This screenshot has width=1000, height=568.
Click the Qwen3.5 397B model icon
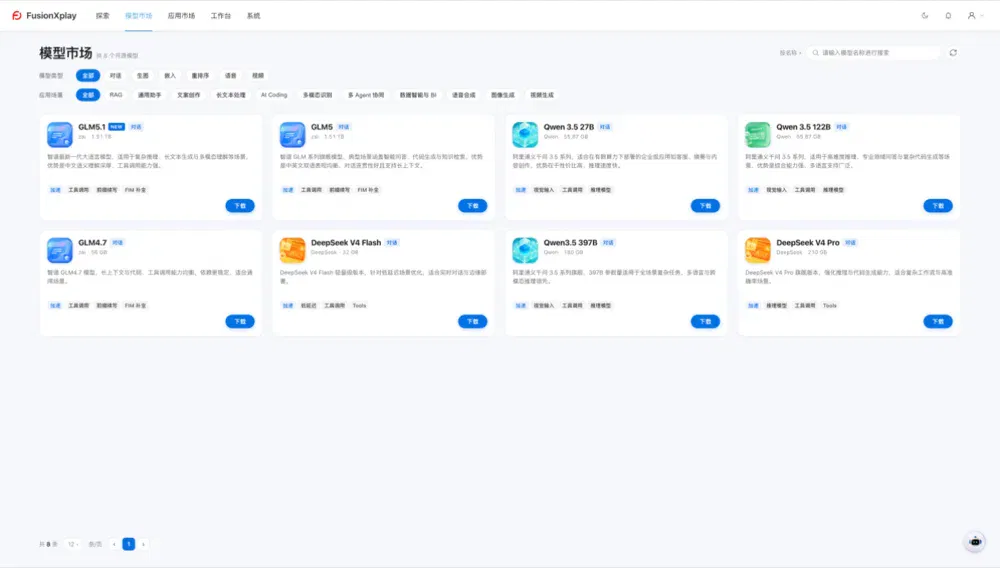525,250
